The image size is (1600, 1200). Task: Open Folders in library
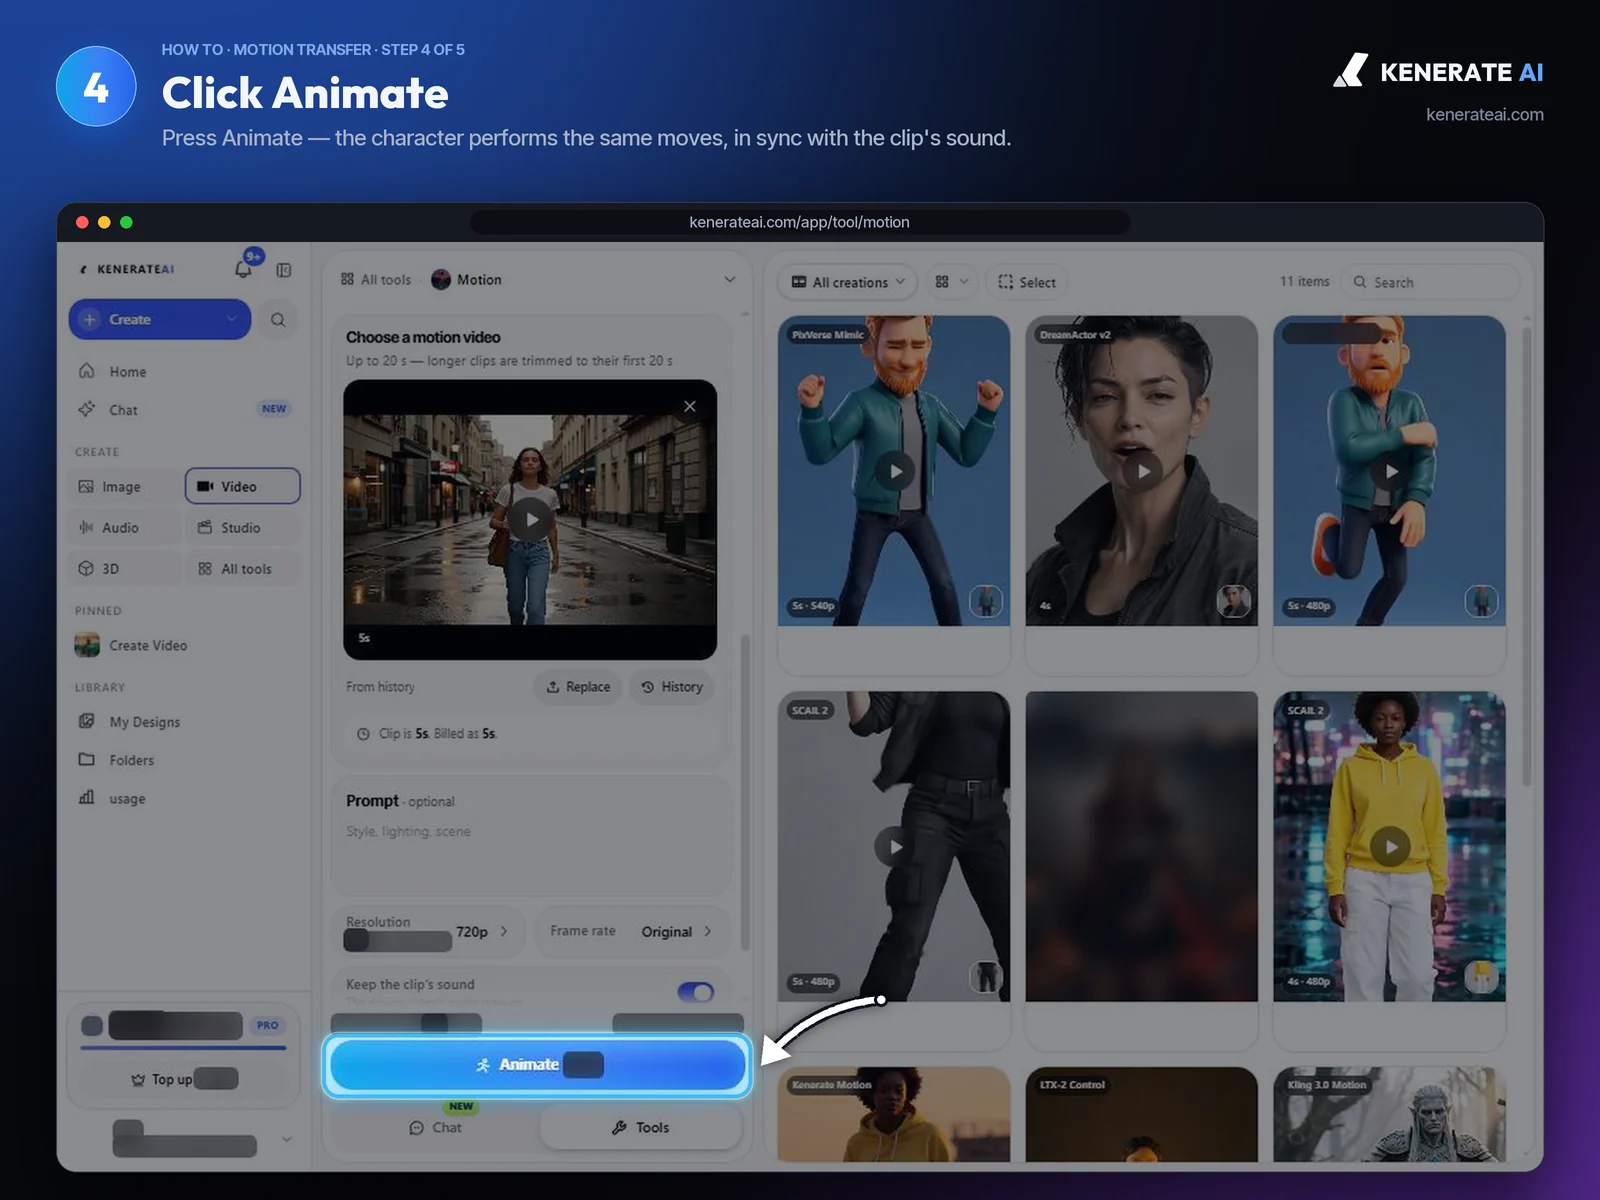[131, 760]
